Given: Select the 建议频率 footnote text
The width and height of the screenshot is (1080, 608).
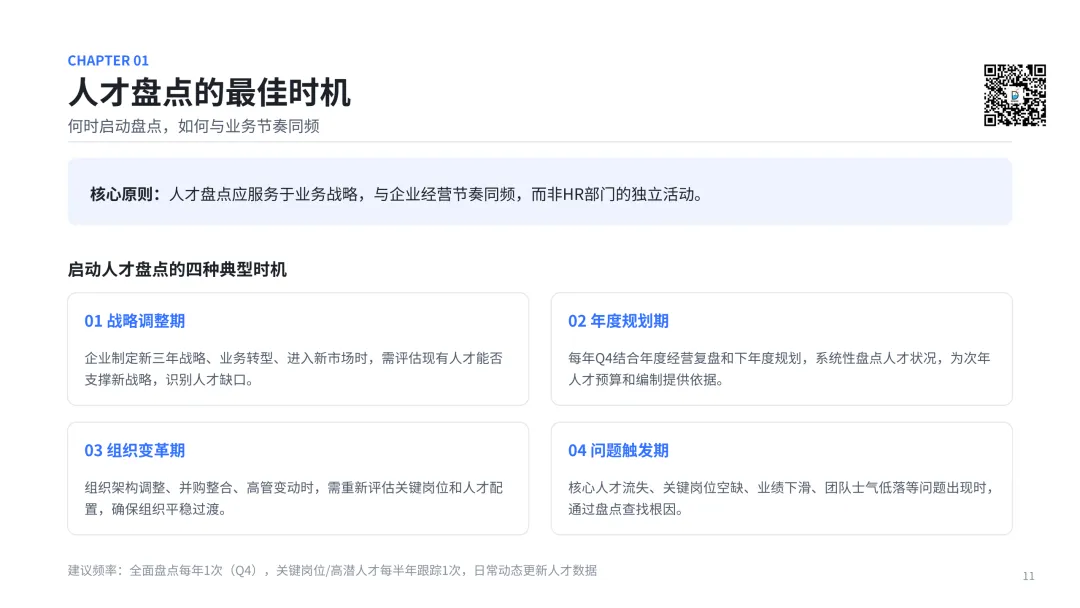Looking at the screenshot, I should click(333, 570).
